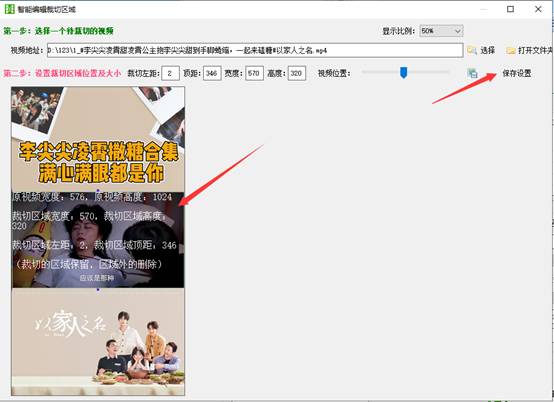Click the 保存设置 text button

pyautogui.click(x=517, y=73)
